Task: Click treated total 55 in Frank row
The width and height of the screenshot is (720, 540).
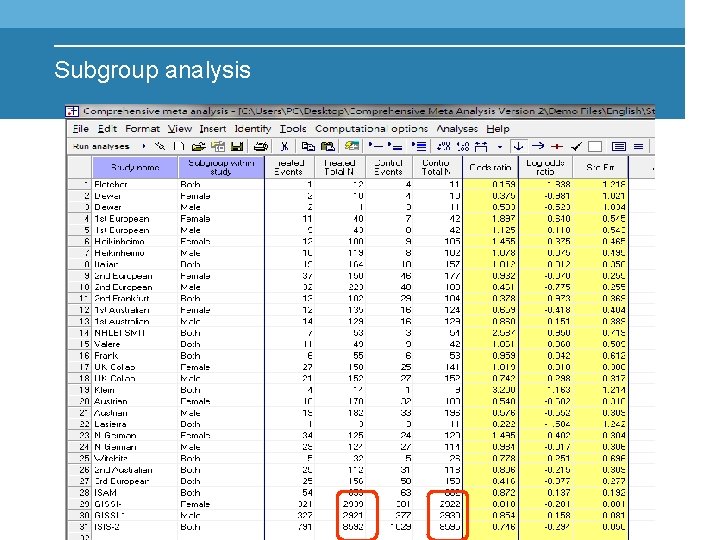Action: tap(340, 355)
